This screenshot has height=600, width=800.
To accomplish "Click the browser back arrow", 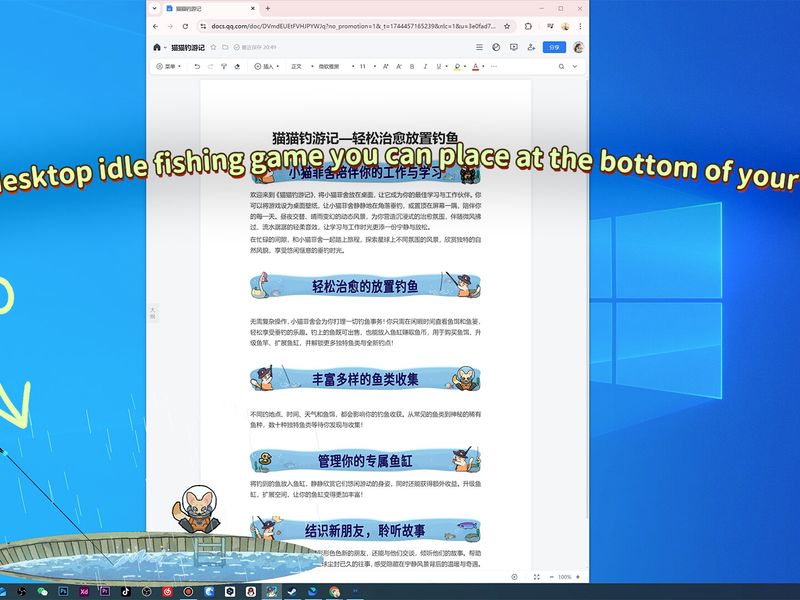I will (156, 26).
